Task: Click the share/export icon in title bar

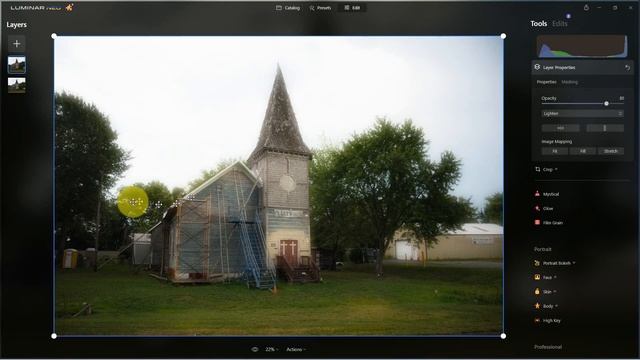Action: [x=586, y=8]
